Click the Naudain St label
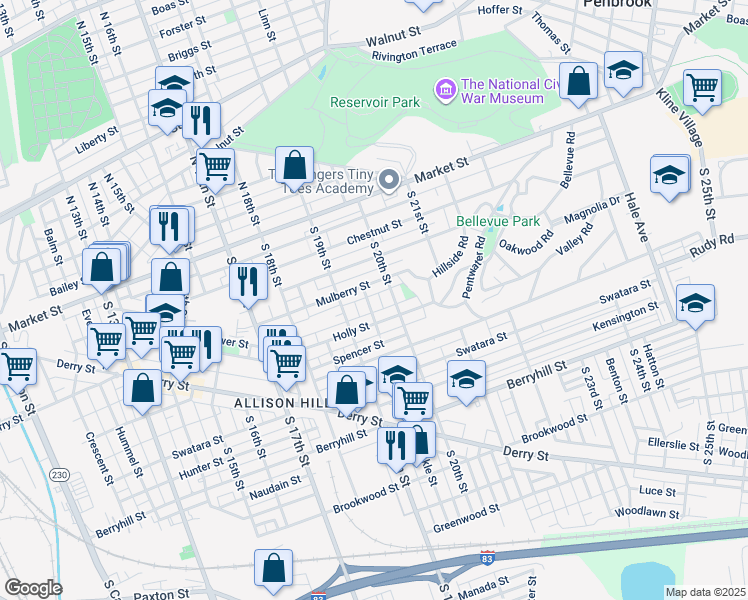Screen dimensions: 748x600 click(275, 487)
